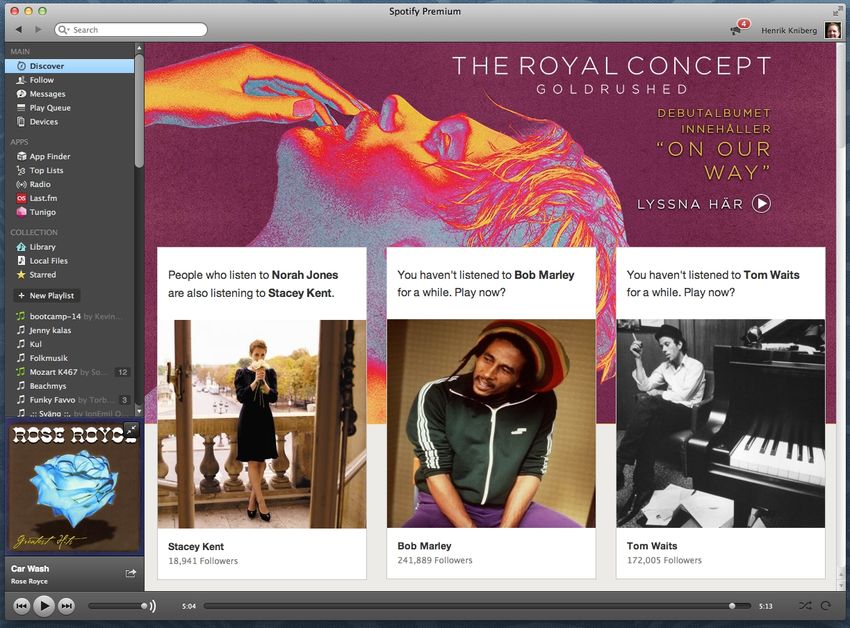This screenshot has height=628, width=850.
Task: Open the bootcamp-14 playlist
Action: pos(69,316)
